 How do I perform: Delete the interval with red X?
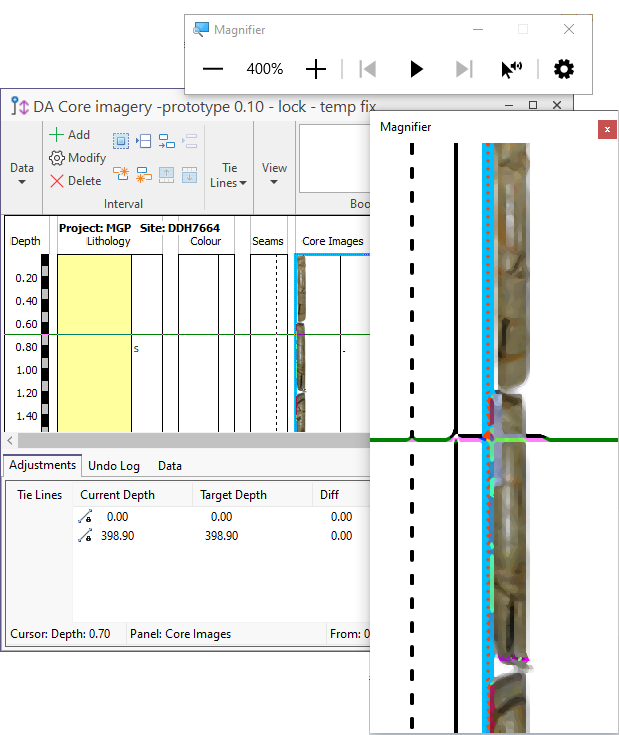pyautogui.click(x=76, y=181)
